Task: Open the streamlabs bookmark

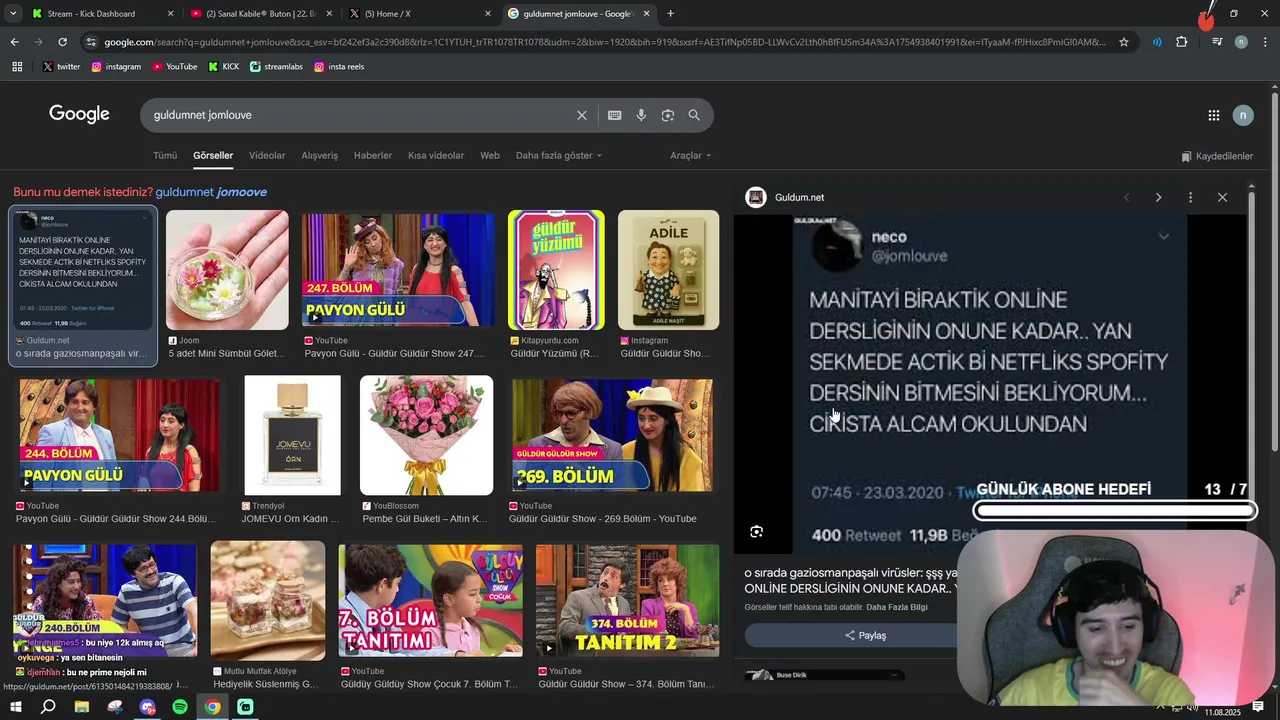Action: [276, 67]
